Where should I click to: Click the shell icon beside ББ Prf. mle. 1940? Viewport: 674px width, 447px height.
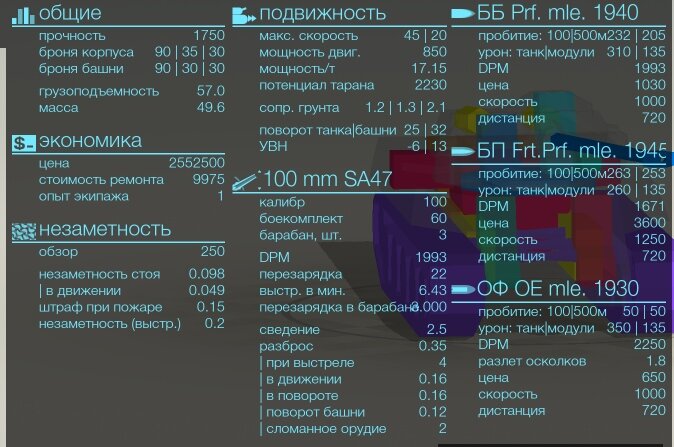pos(463,14)
